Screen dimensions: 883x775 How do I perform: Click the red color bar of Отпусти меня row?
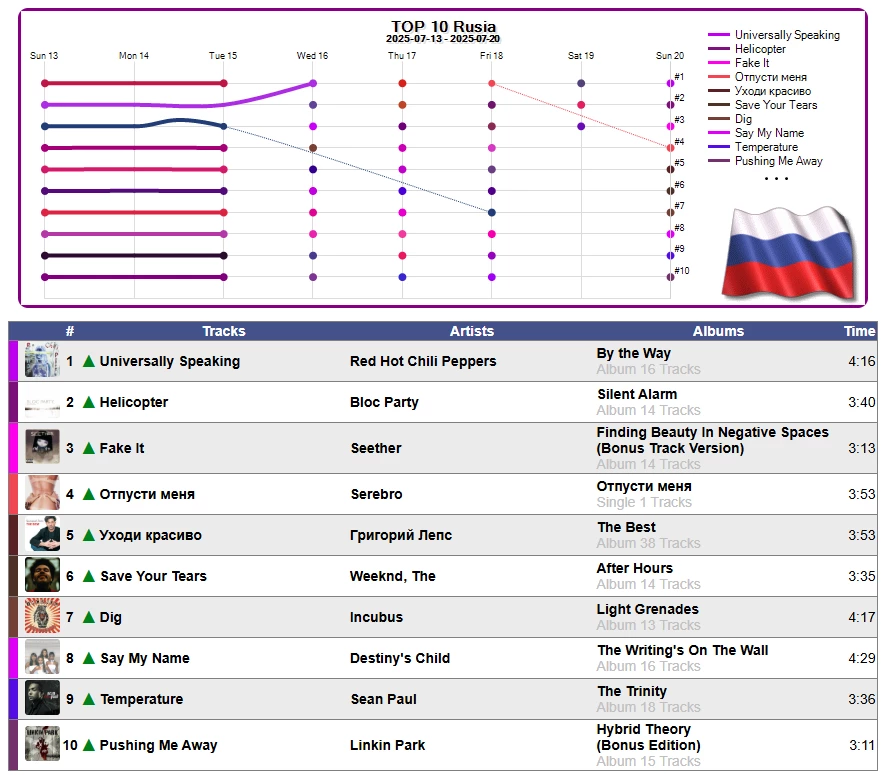click(14, 494)
